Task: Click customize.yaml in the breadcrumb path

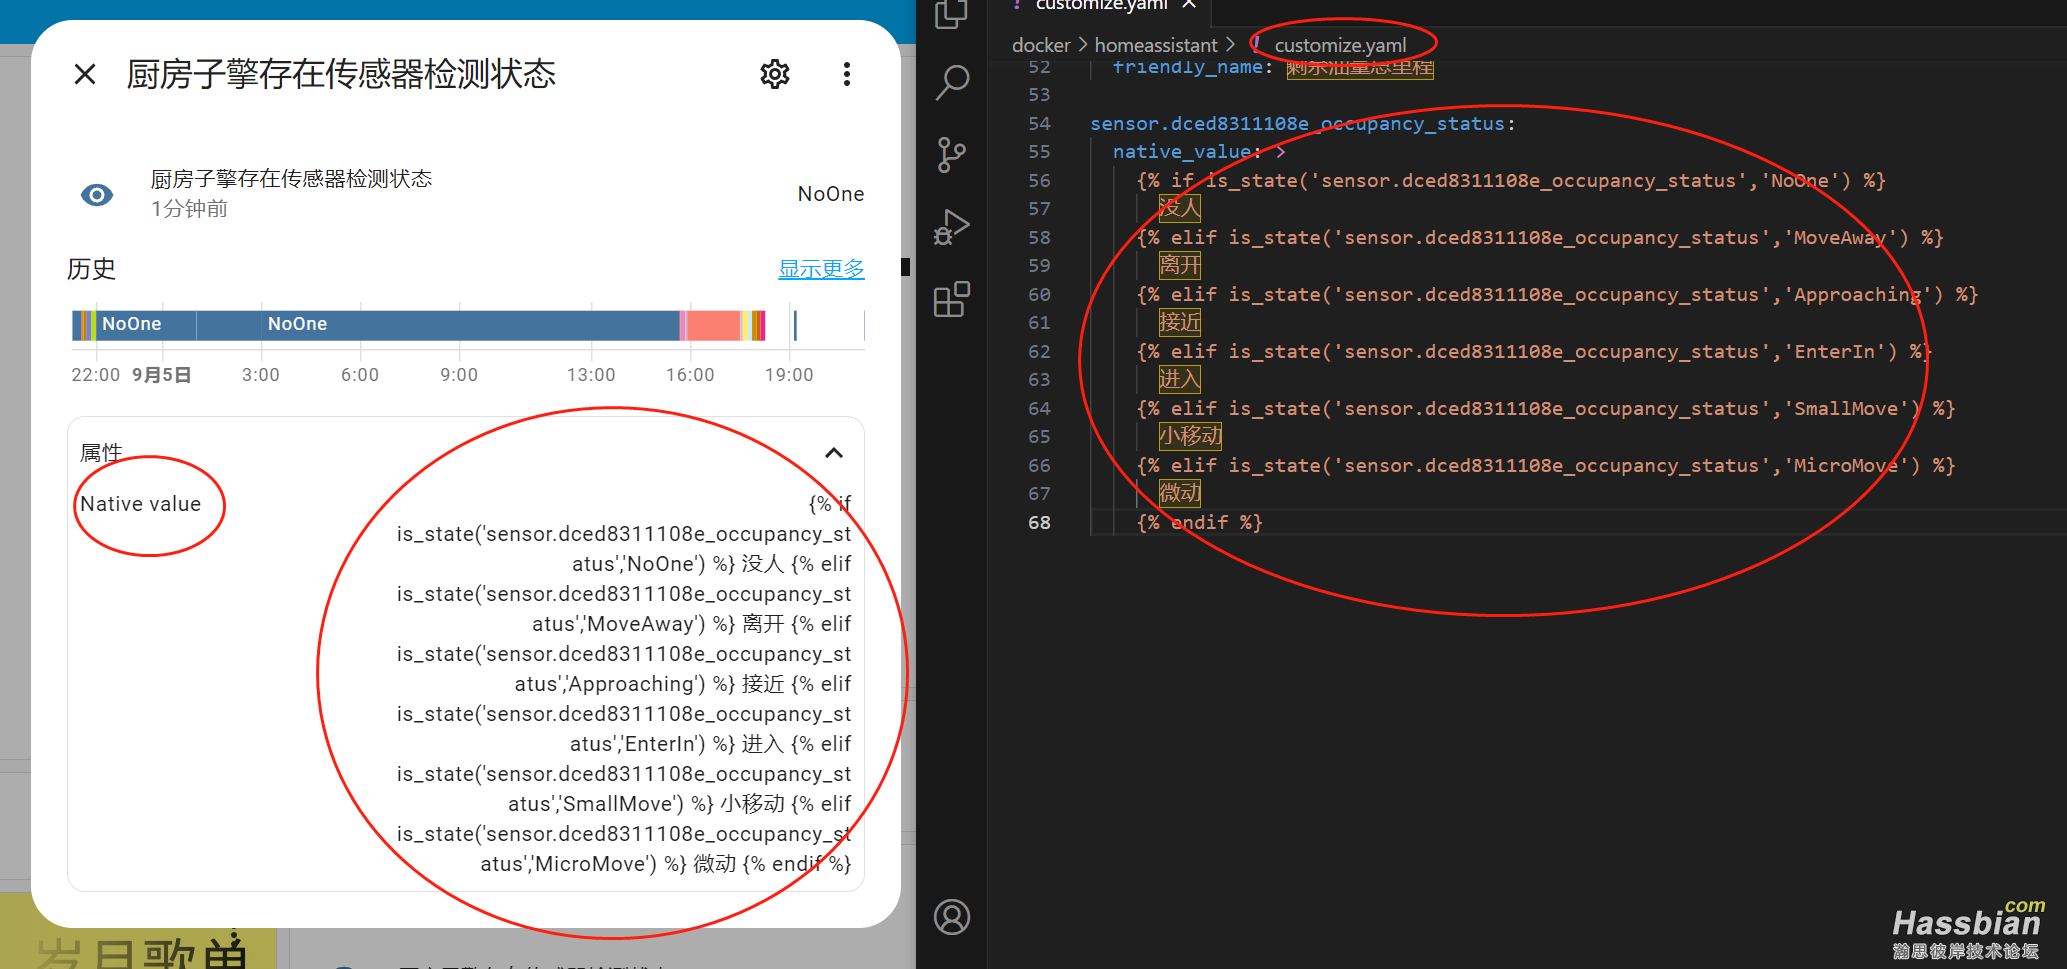Action: (x=1340, y=45)
